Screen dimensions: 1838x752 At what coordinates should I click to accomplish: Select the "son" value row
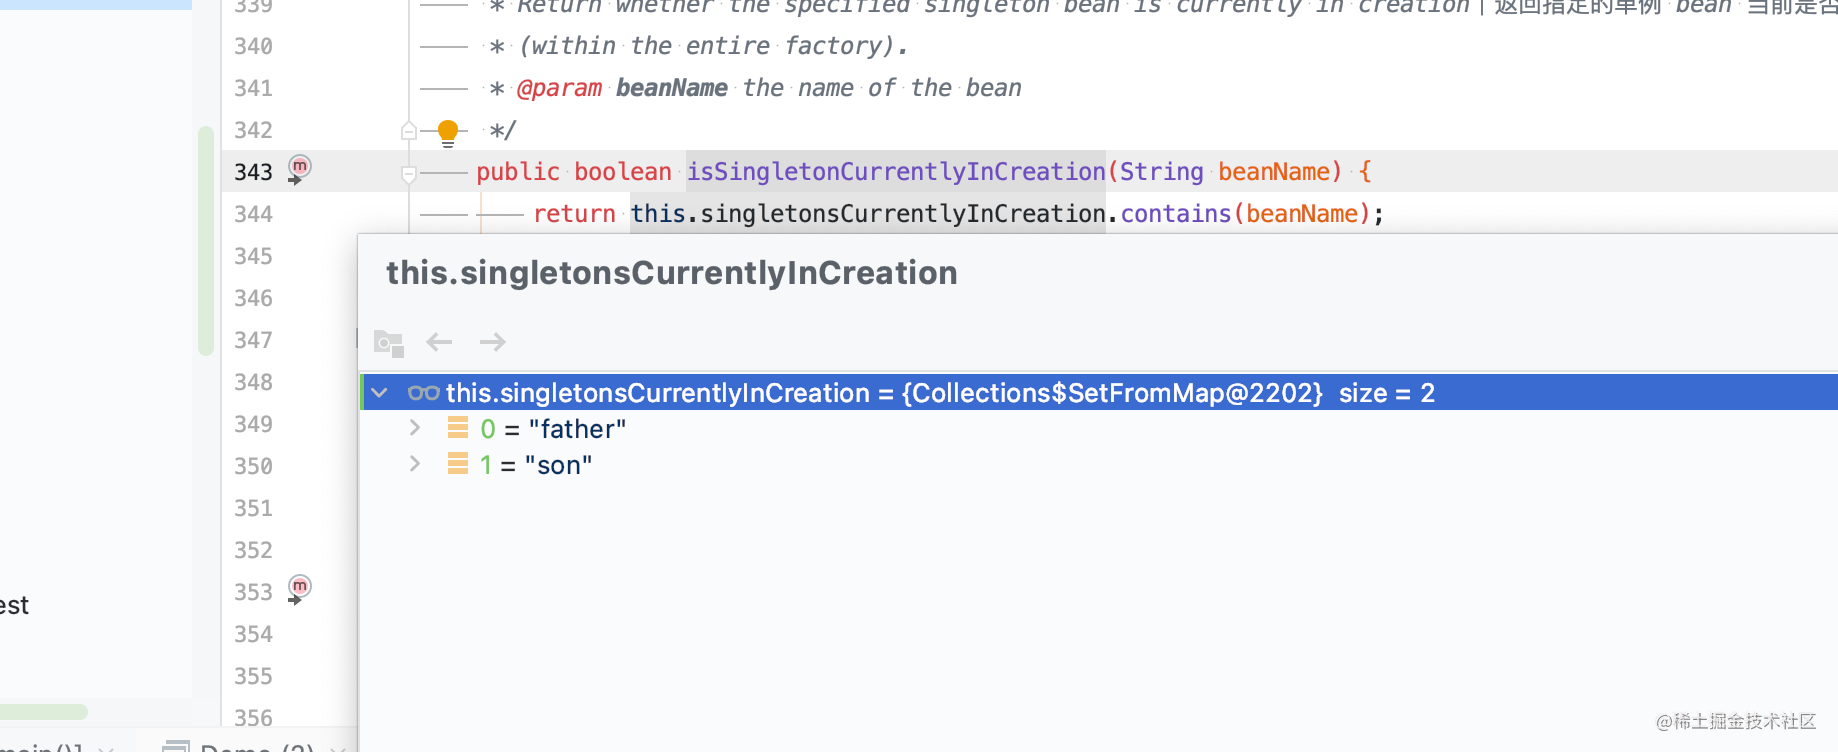tap(1098, 465)
